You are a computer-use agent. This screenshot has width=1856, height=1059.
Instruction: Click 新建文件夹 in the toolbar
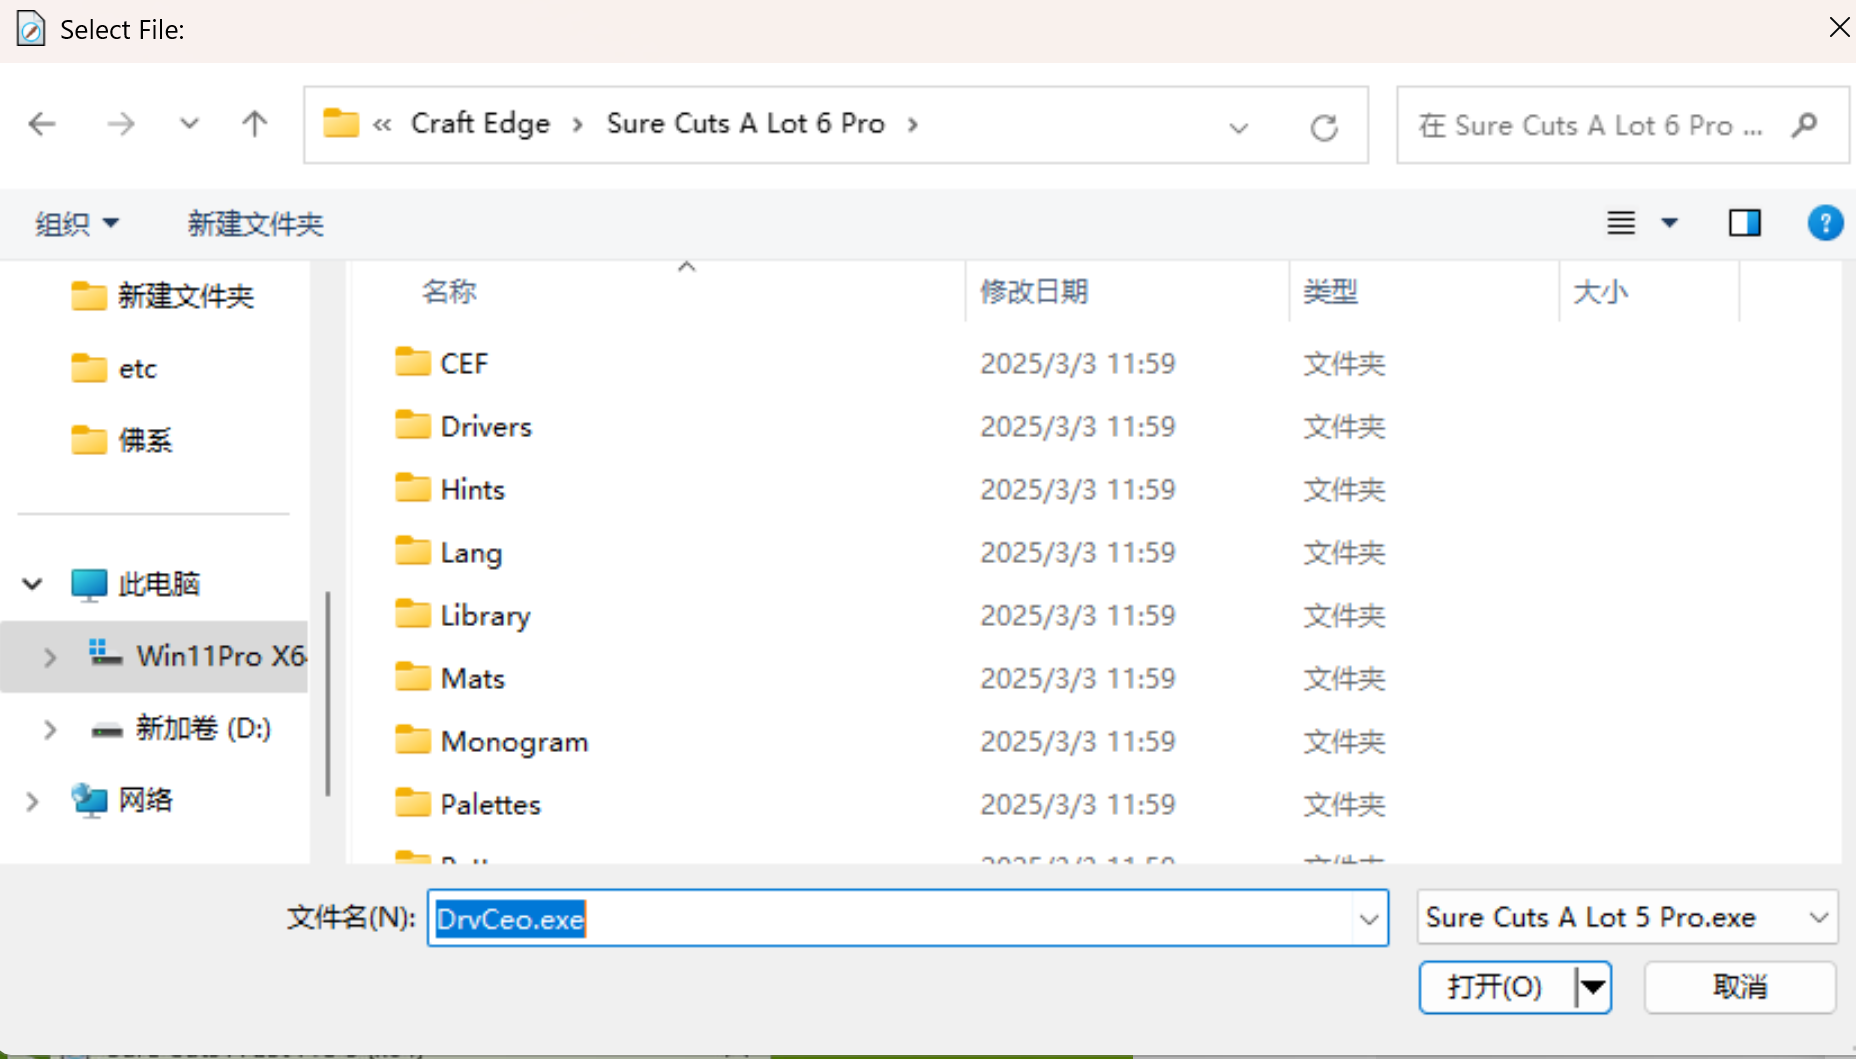255,224
